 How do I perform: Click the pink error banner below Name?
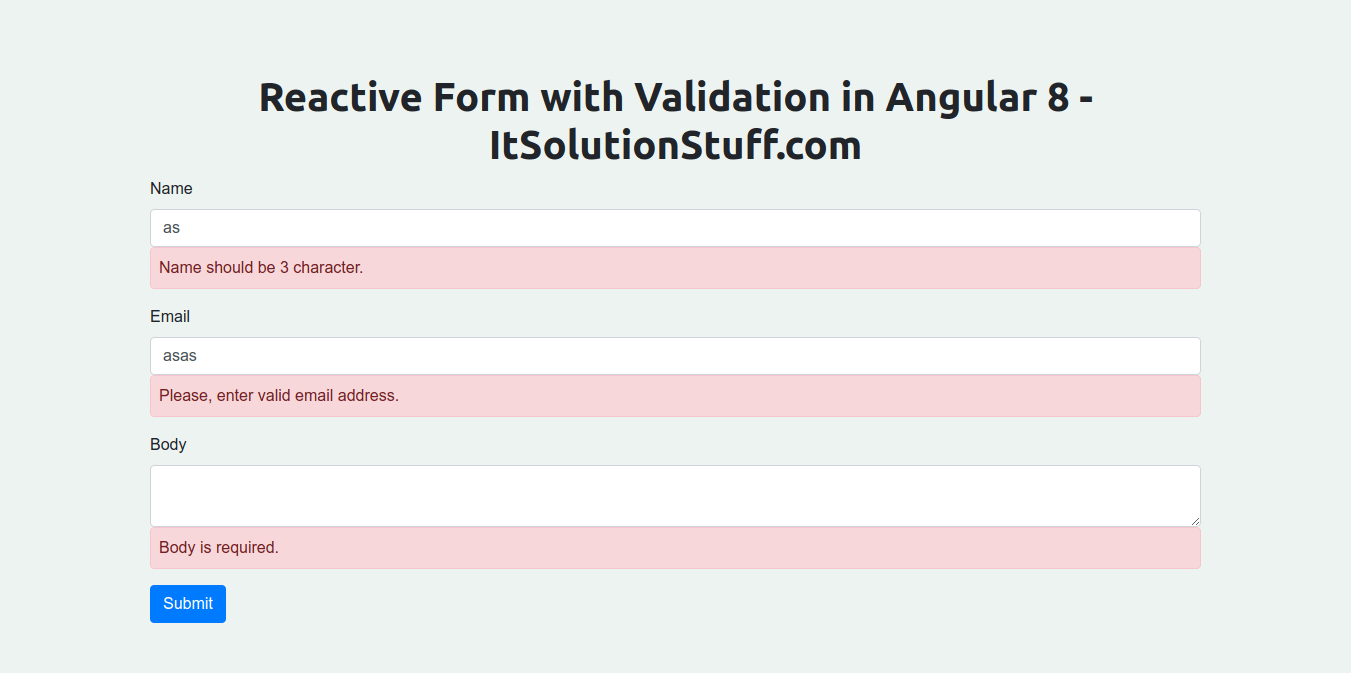pyautogui.click(x=675, y=267)
